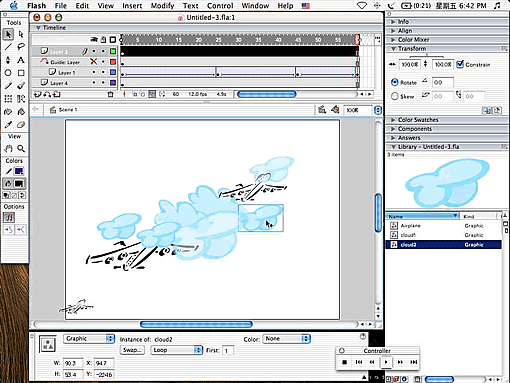Viewport: 510px width, 383px height.
Task: Open the Loop playback dropdown
Action: (177, 350)
